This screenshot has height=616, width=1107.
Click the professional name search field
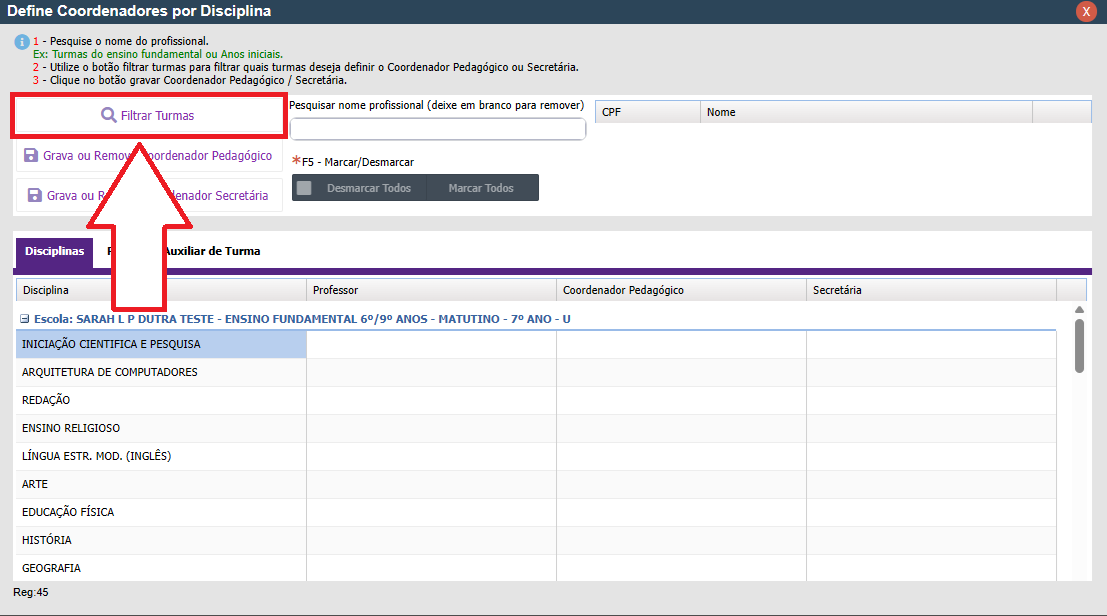click(x=437, y=129)
